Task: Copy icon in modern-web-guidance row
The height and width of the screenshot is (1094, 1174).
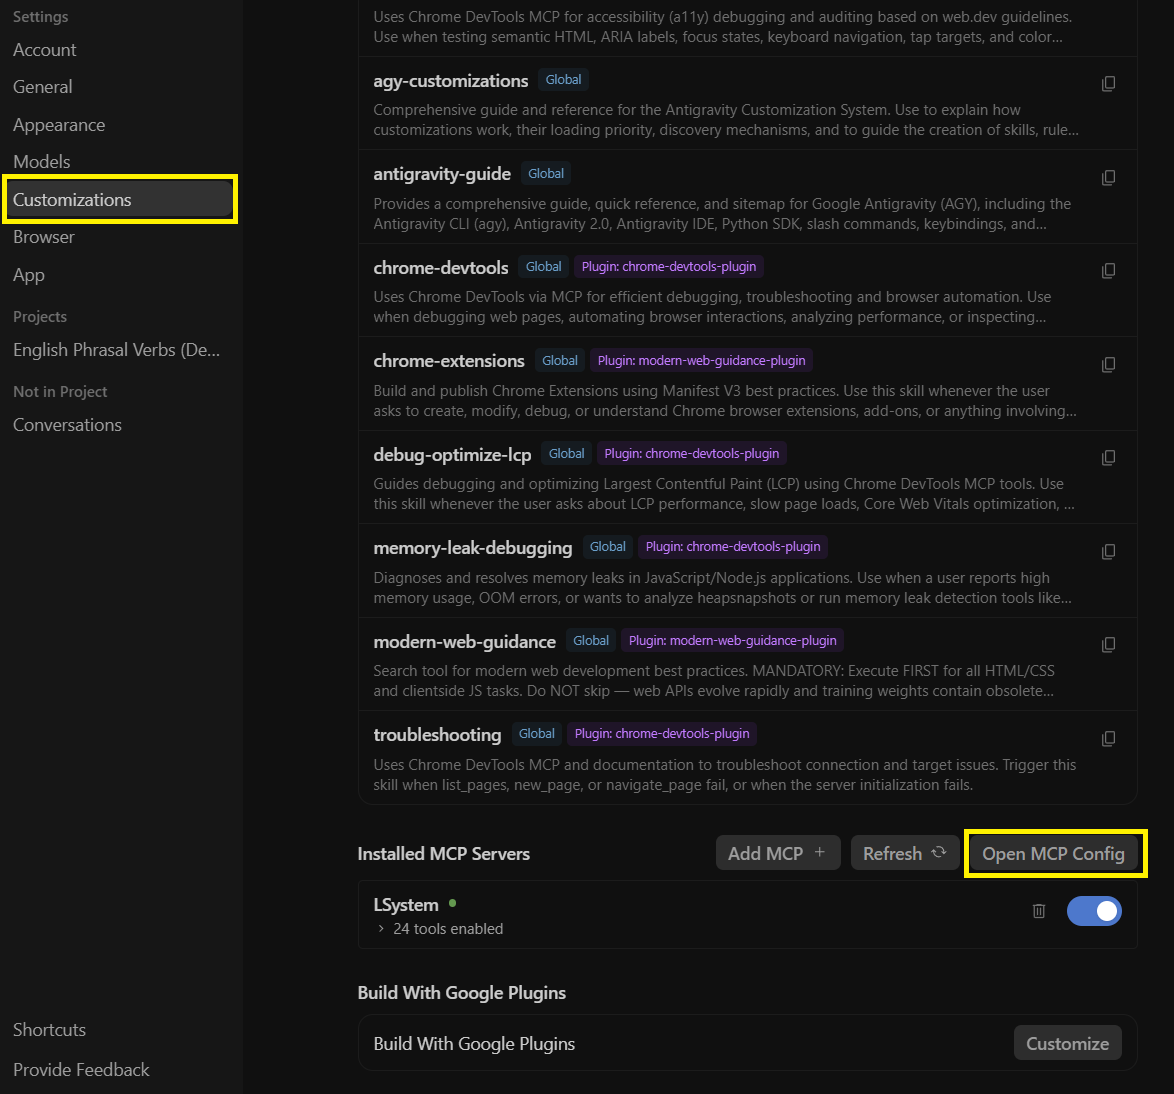Action: (x=1108, y=645)
